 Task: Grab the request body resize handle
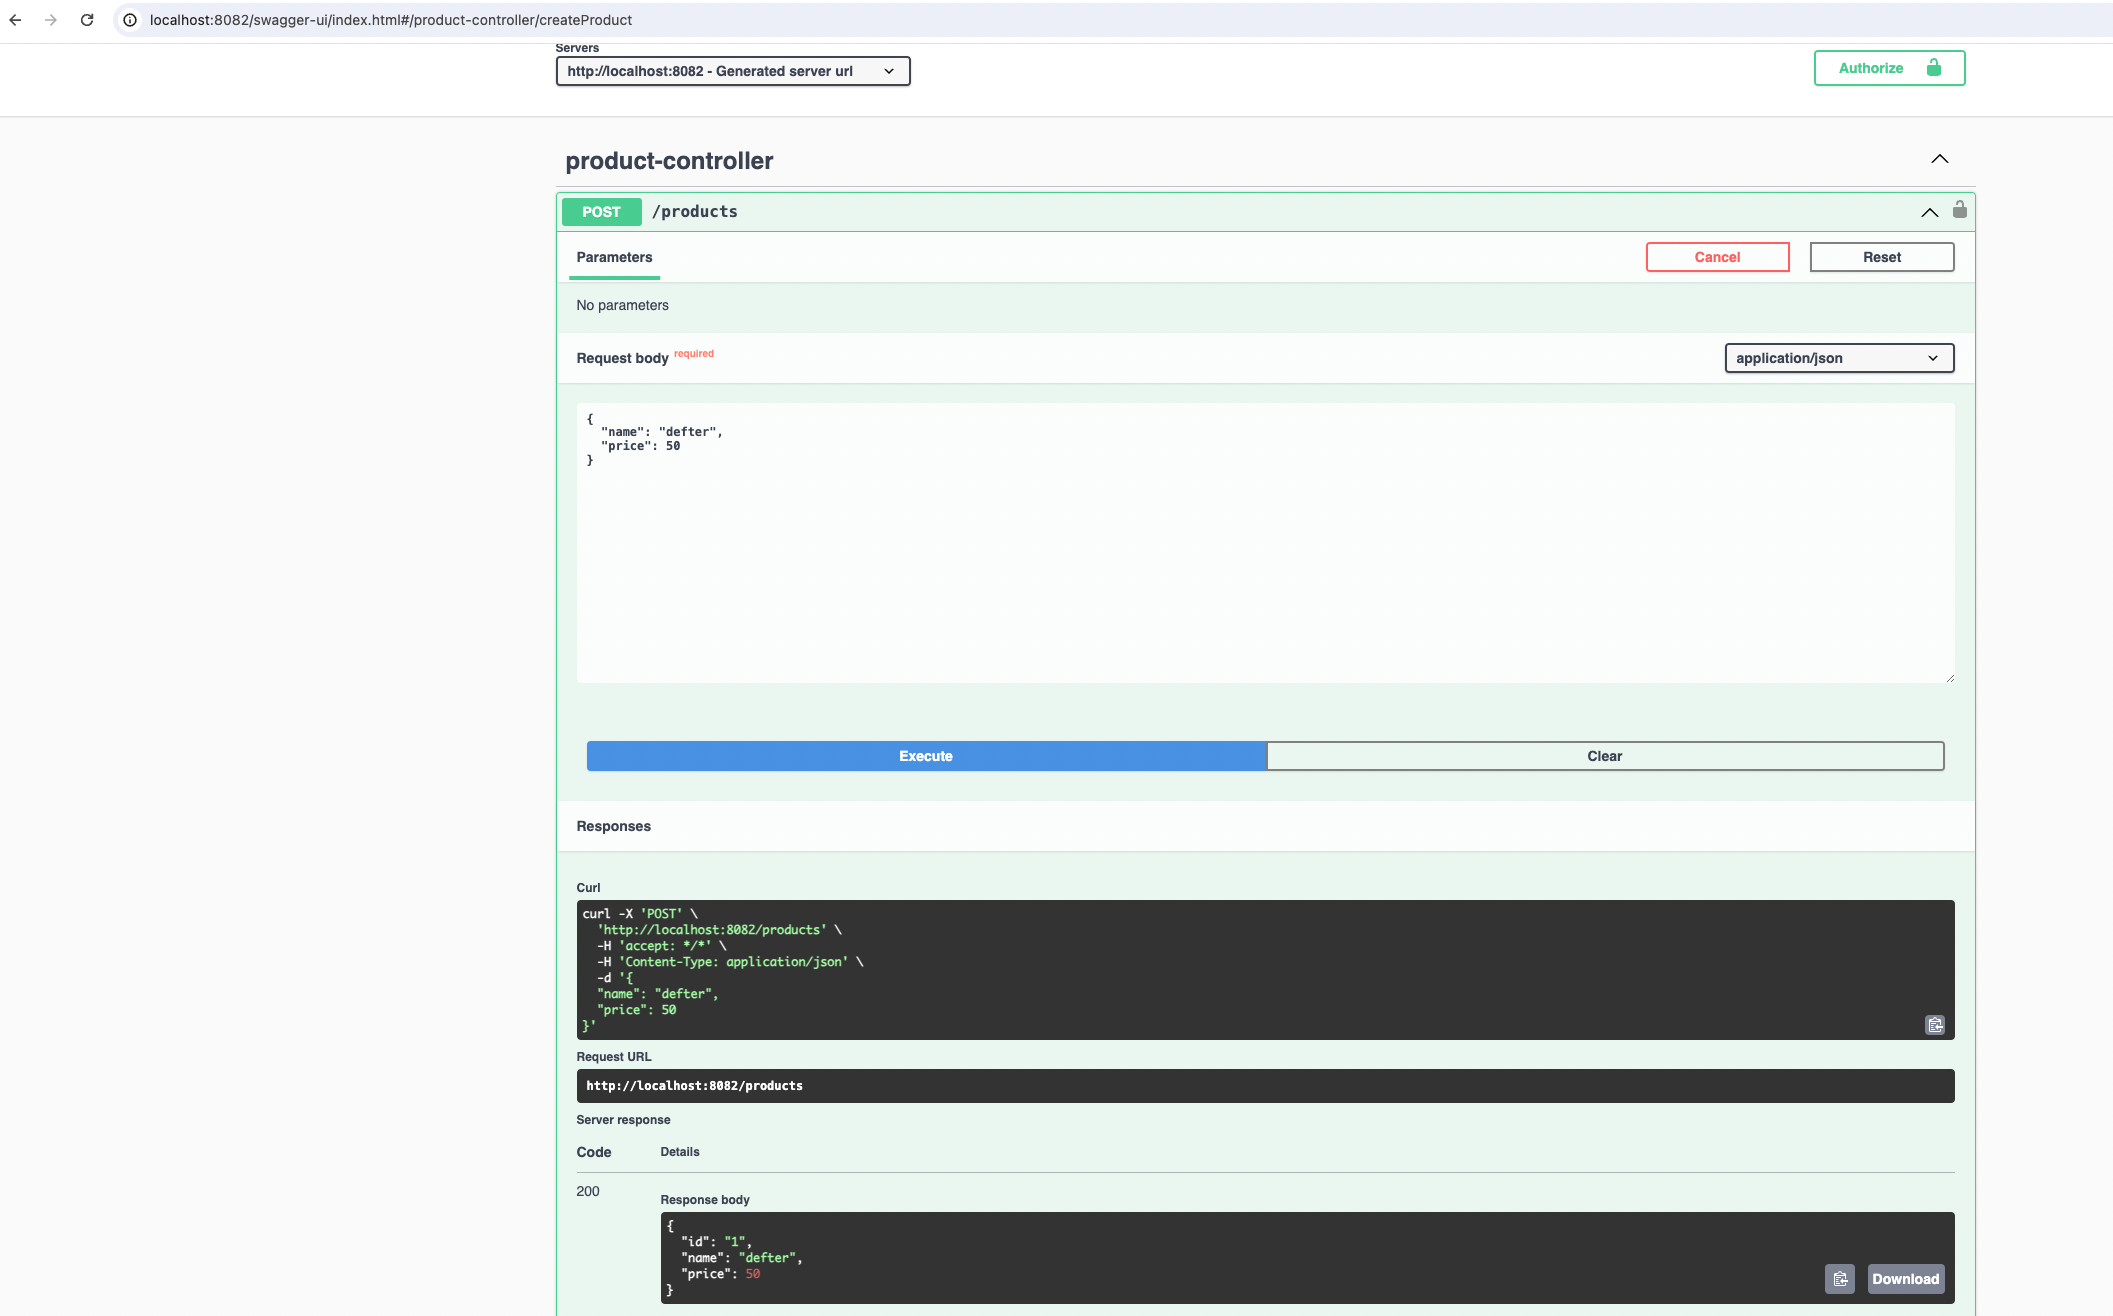[1949, 677]
